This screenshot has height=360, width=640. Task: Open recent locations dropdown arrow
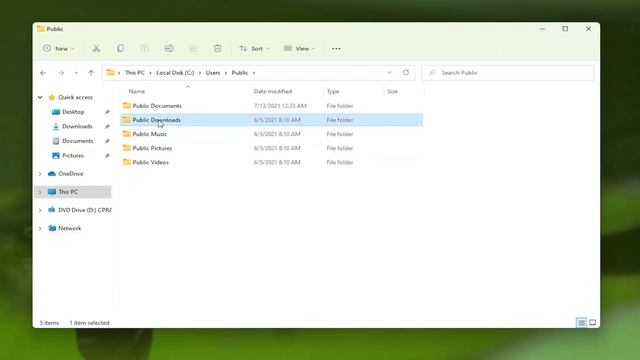coord(76,73)
